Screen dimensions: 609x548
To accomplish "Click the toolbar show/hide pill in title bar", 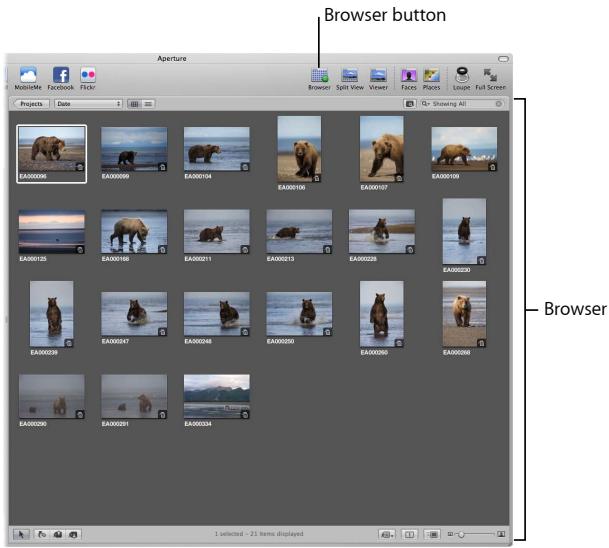I will [503, 59].
